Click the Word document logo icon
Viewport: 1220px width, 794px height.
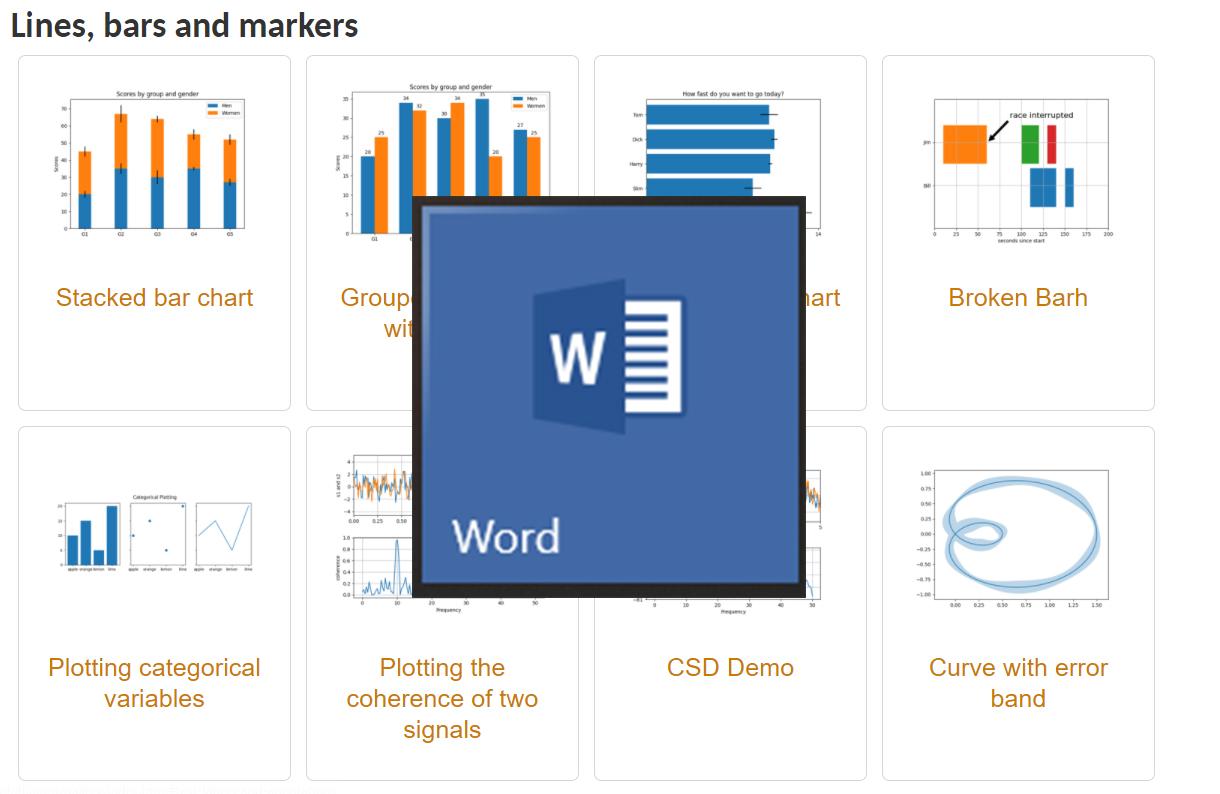point(609,356)
